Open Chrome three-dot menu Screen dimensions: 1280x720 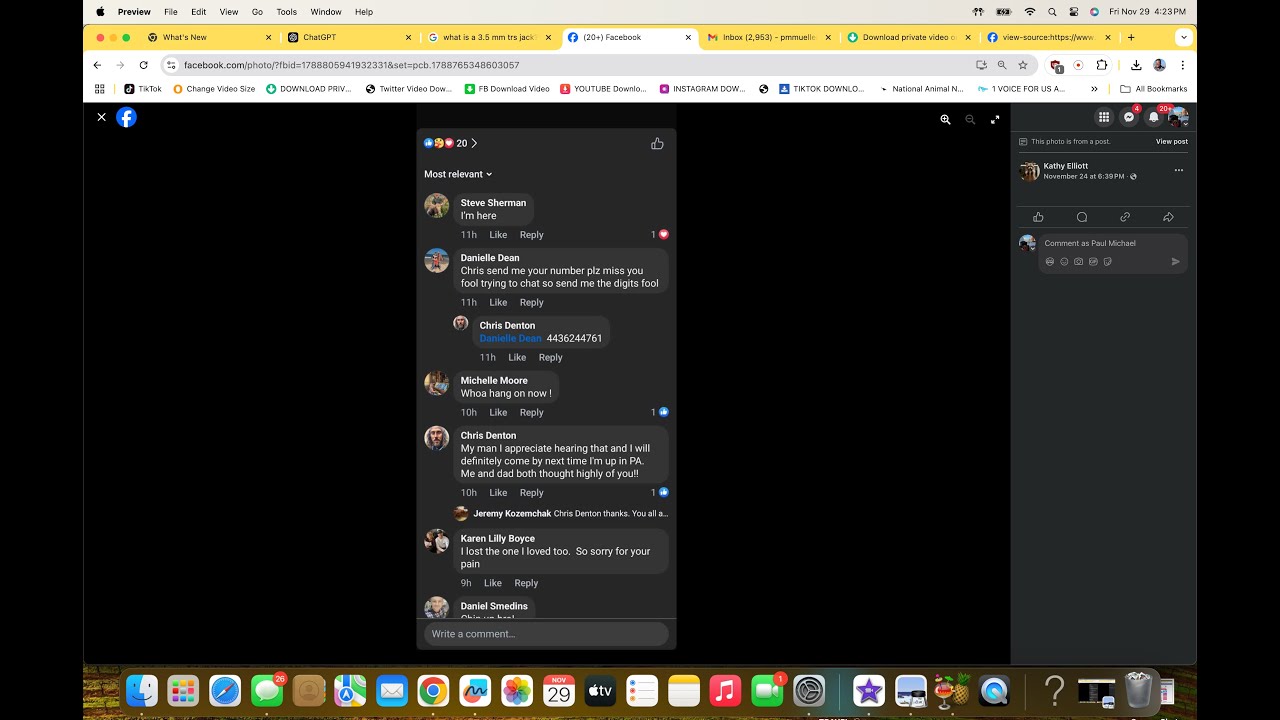(1182, 65)
